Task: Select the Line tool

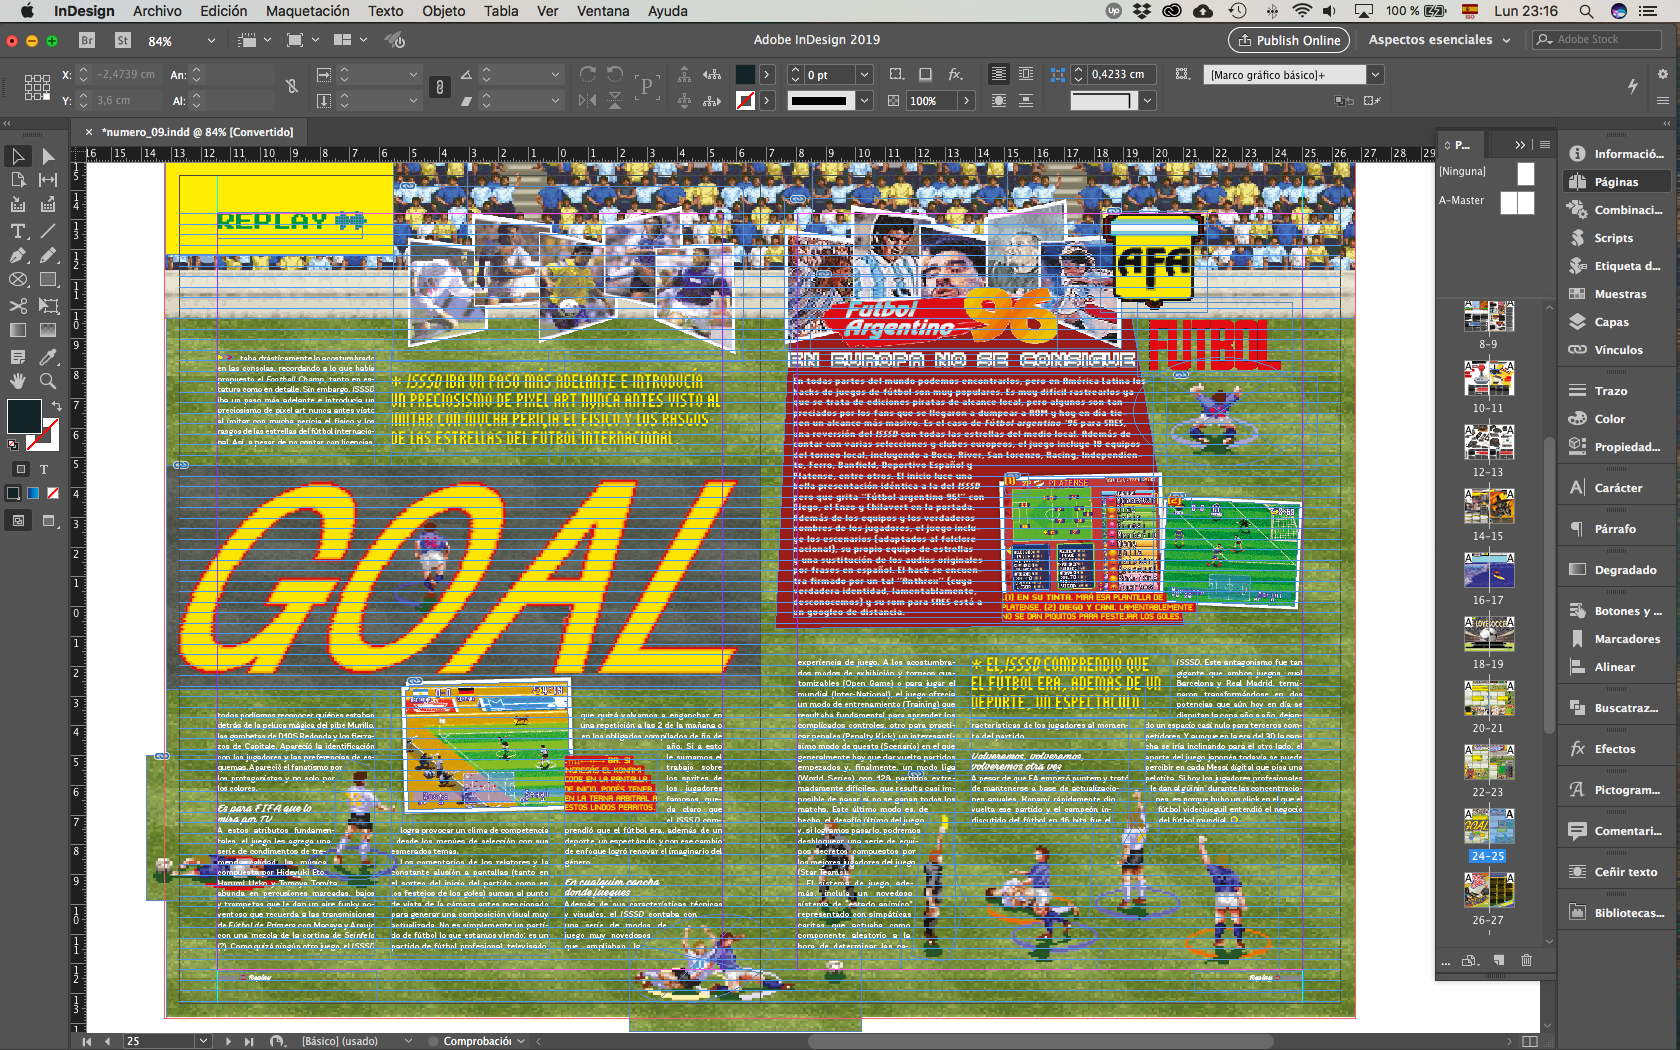Action: [48, 231]
